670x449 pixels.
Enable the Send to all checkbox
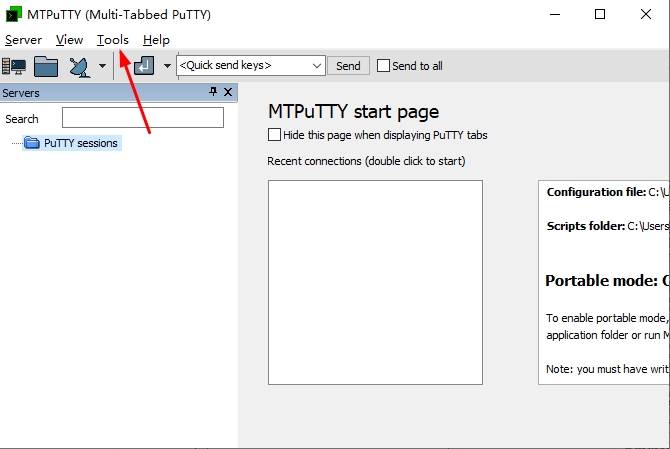(x=383, y=66)
